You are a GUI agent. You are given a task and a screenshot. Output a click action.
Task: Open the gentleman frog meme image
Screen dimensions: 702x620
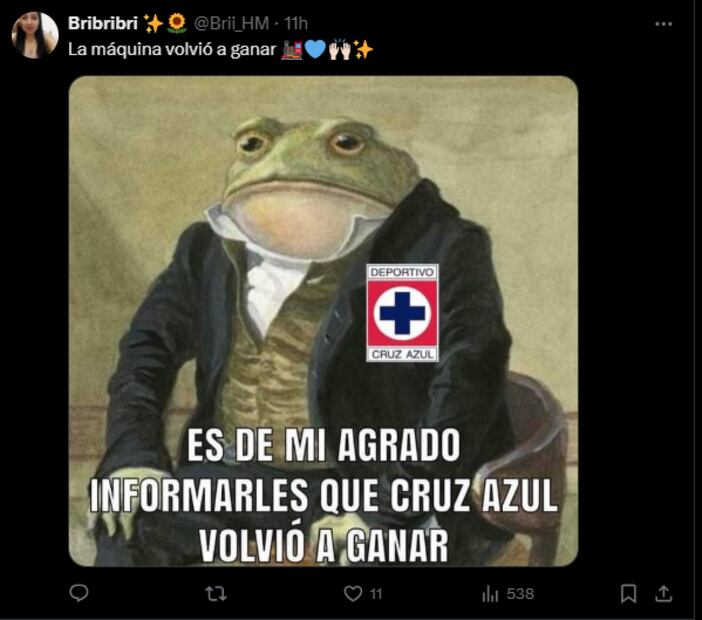[323, 321]
